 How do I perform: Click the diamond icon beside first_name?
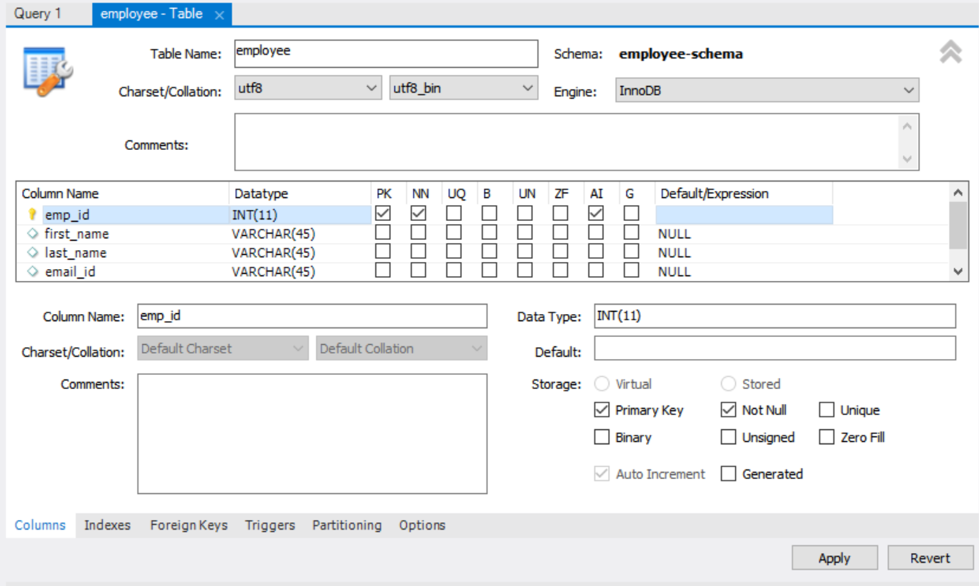(32, 233)
